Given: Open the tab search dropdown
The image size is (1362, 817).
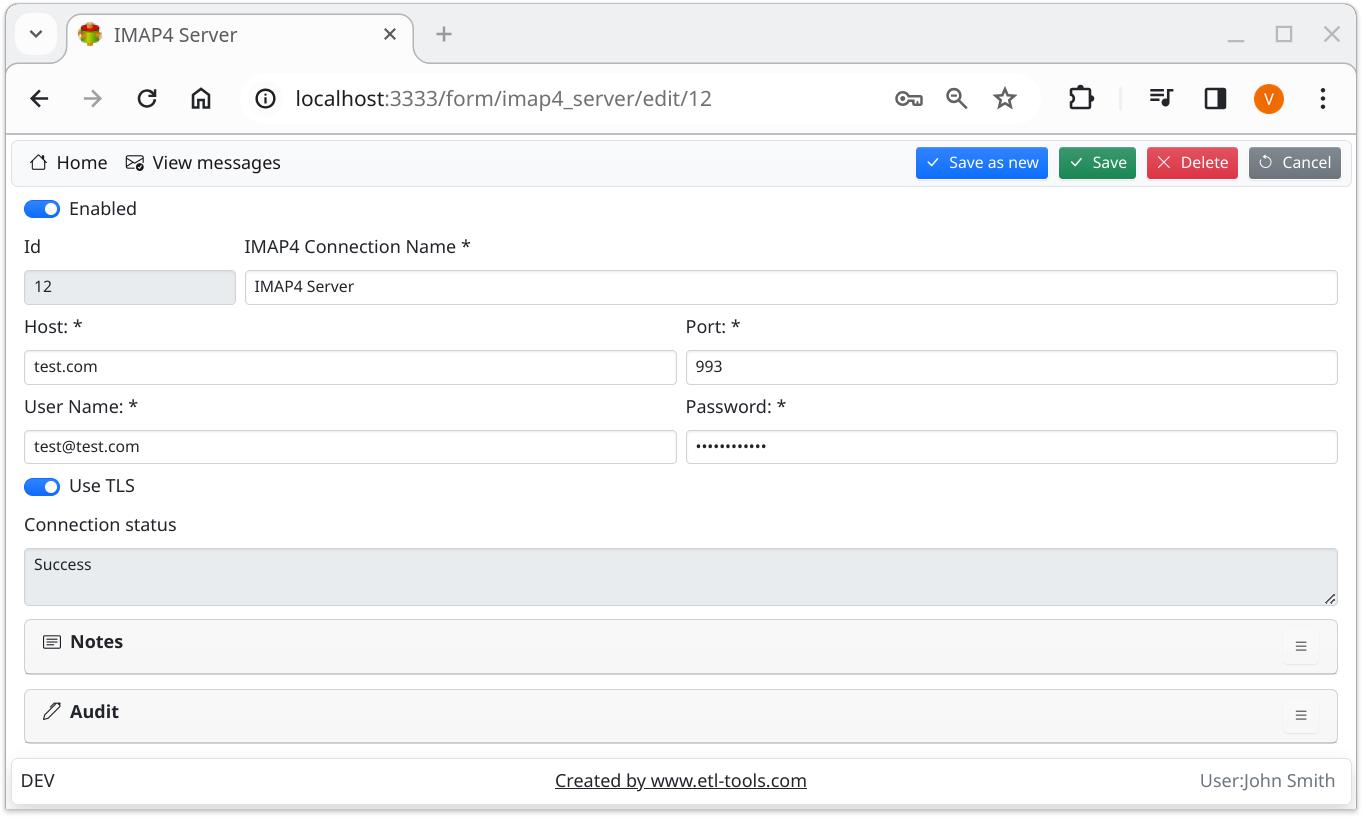Looking at the screenshot, I should pyautogui.click(x=36, y=34).
